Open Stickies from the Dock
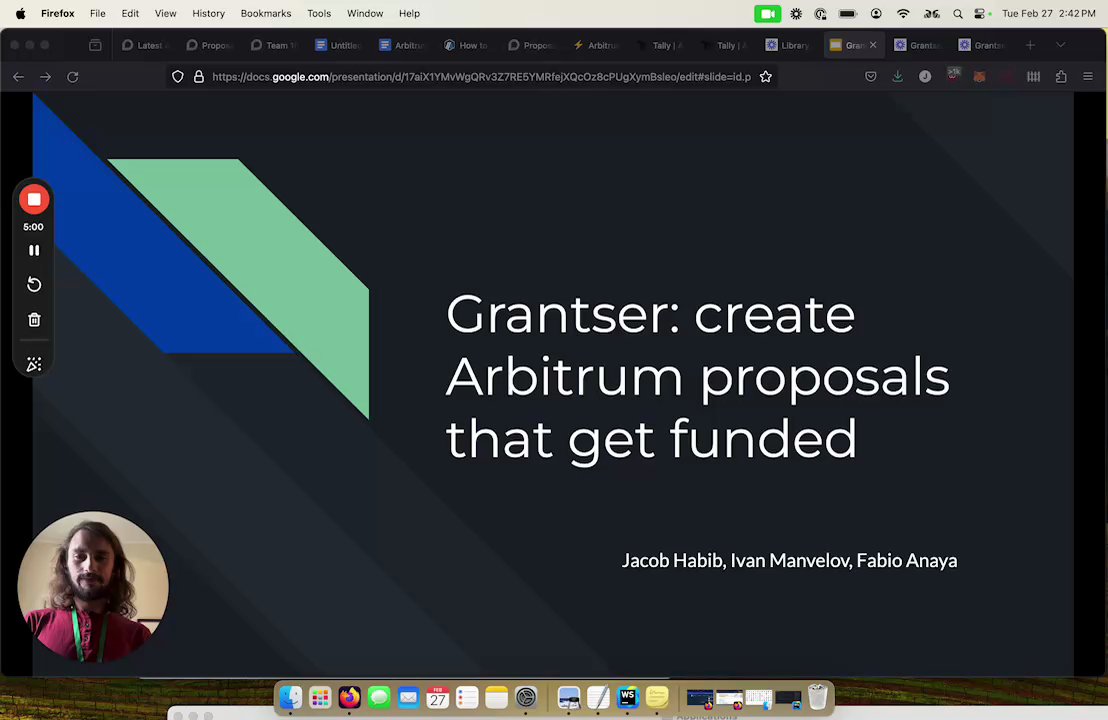The height and width of the screenshot is (720, 1108). (x=657, y=698)
